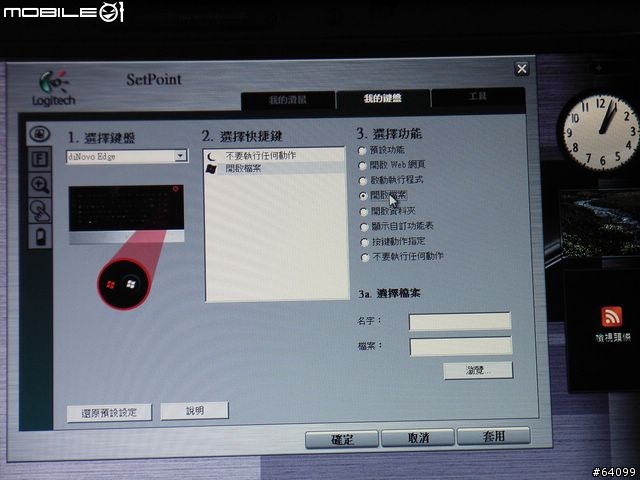
Task: Select the 按鍵動作指定 radio option
Action: (364, 242)
